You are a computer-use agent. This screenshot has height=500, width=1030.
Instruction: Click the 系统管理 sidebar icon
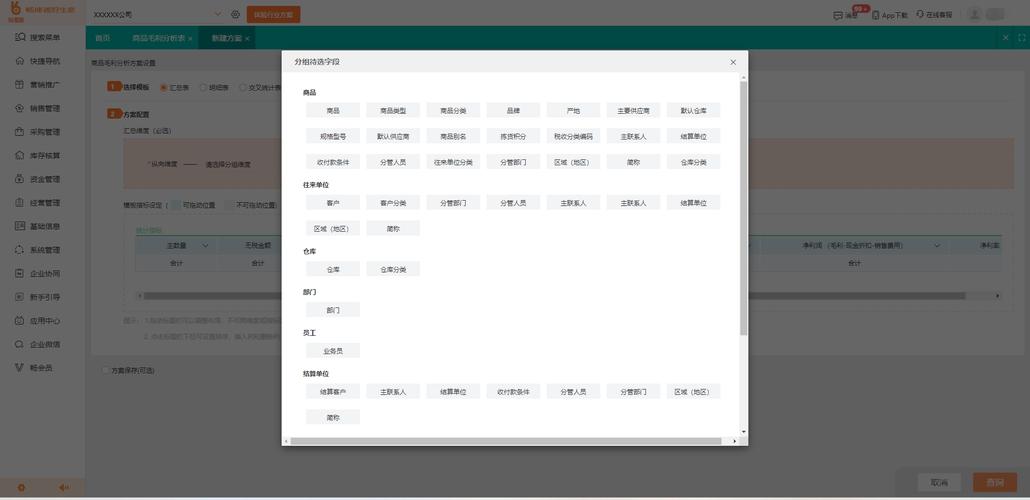click(x=20, y=250)
